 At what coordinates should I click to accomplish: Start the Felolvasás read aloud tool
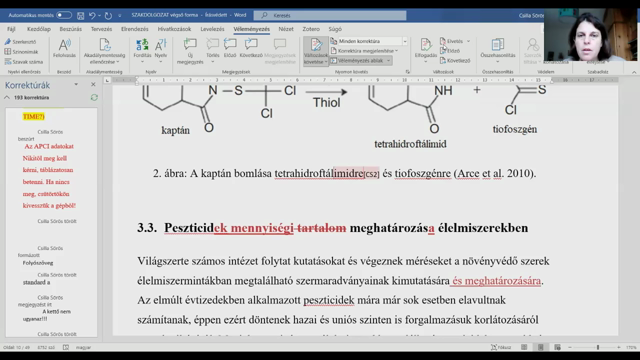pos(64,48)
